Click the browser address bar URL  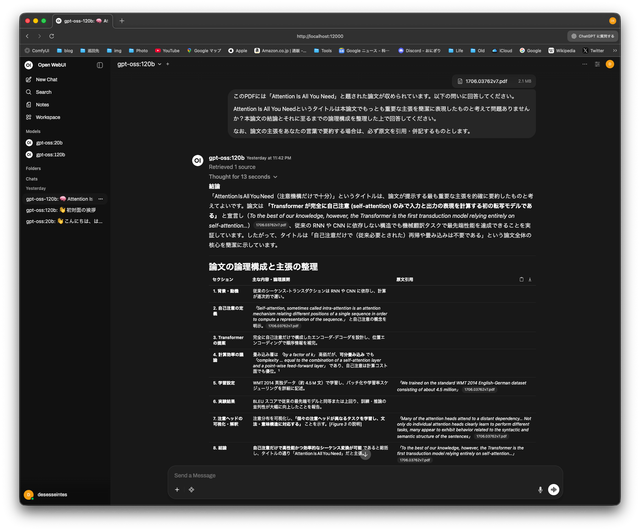pyautogui.click(x=320, y=36)
